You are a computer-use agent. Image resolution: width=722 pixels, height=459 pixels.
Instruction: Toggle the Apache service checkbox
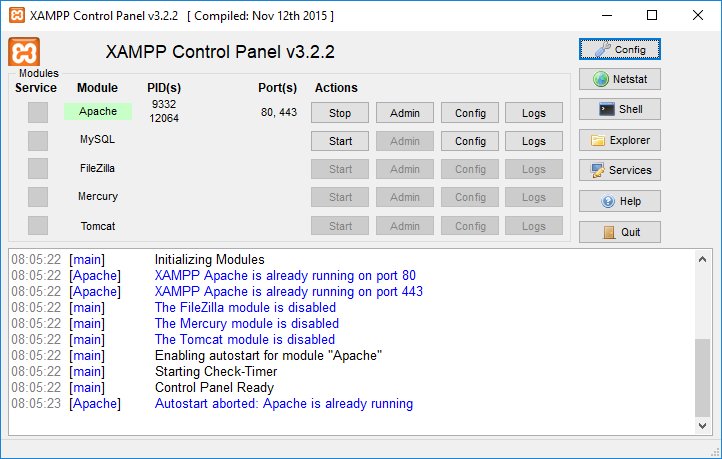[38, 112]
